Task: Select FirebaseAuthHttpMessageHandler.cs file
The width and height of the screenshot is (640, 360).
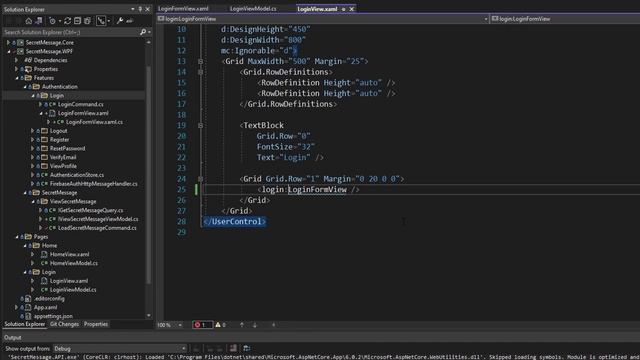Action: 93,184
